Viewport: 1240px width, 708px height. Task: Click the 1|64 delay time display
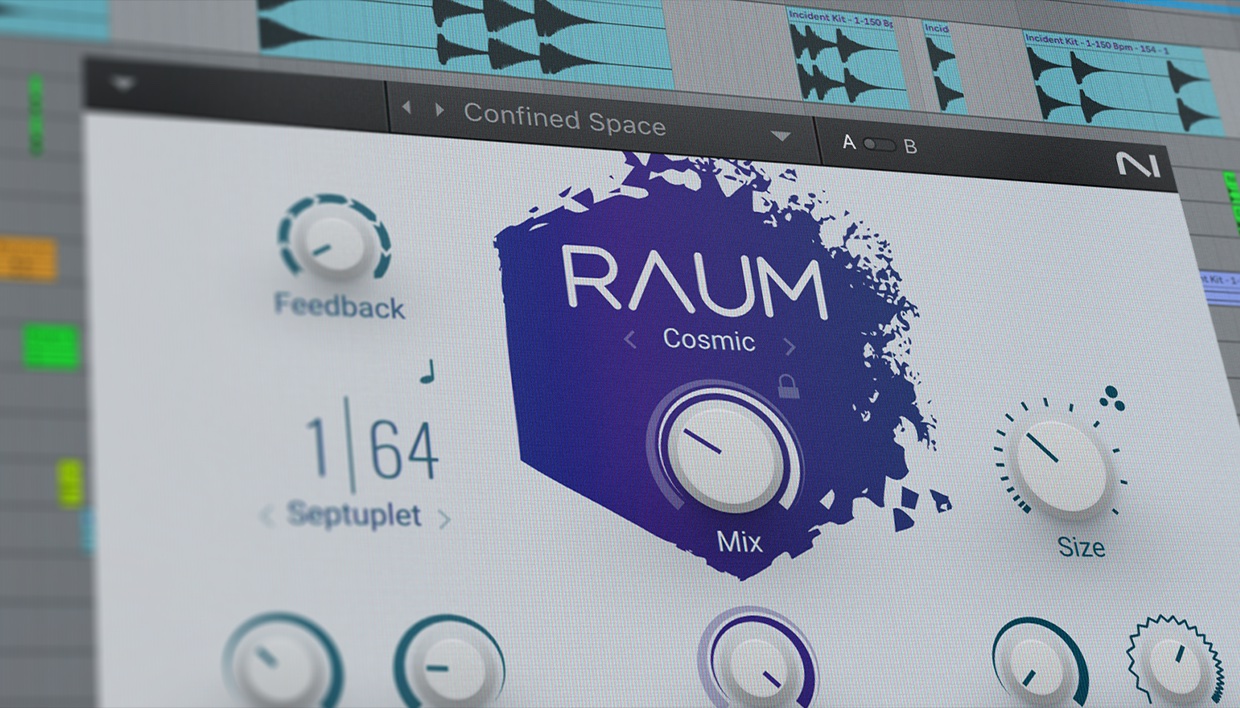tap(370, 449)
